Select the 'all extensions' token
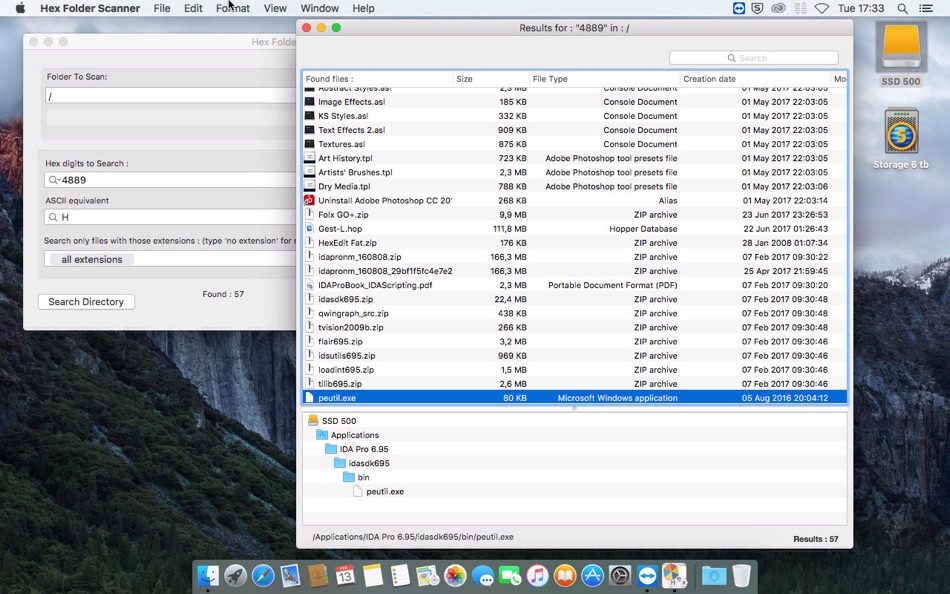This screenshot has height=594, width=950. pos(91,259)
